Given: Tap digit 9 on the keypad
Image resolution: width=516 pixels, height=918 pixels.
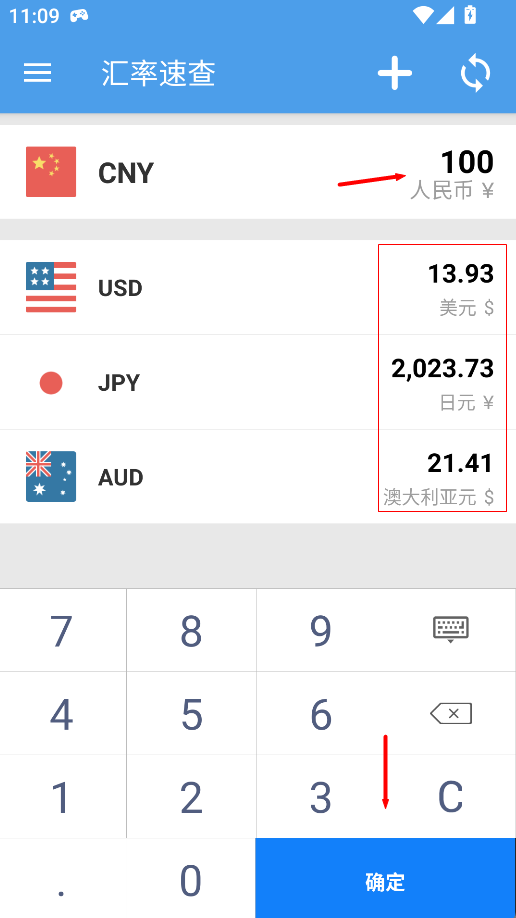Looking at the screenshot, I should click(321, 631).
